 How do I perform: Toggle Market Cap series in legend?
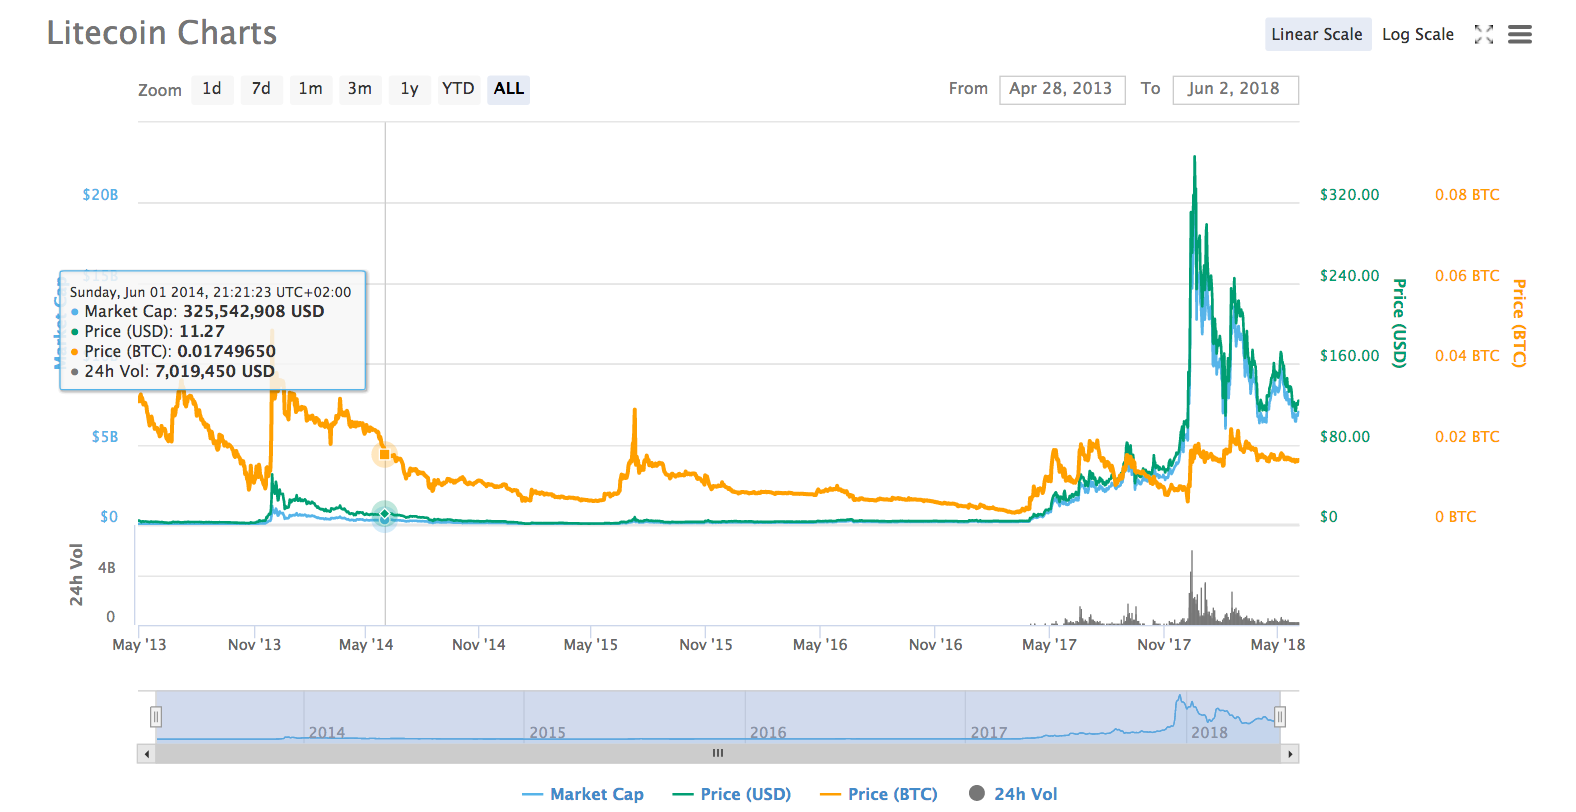coord(583,794)
